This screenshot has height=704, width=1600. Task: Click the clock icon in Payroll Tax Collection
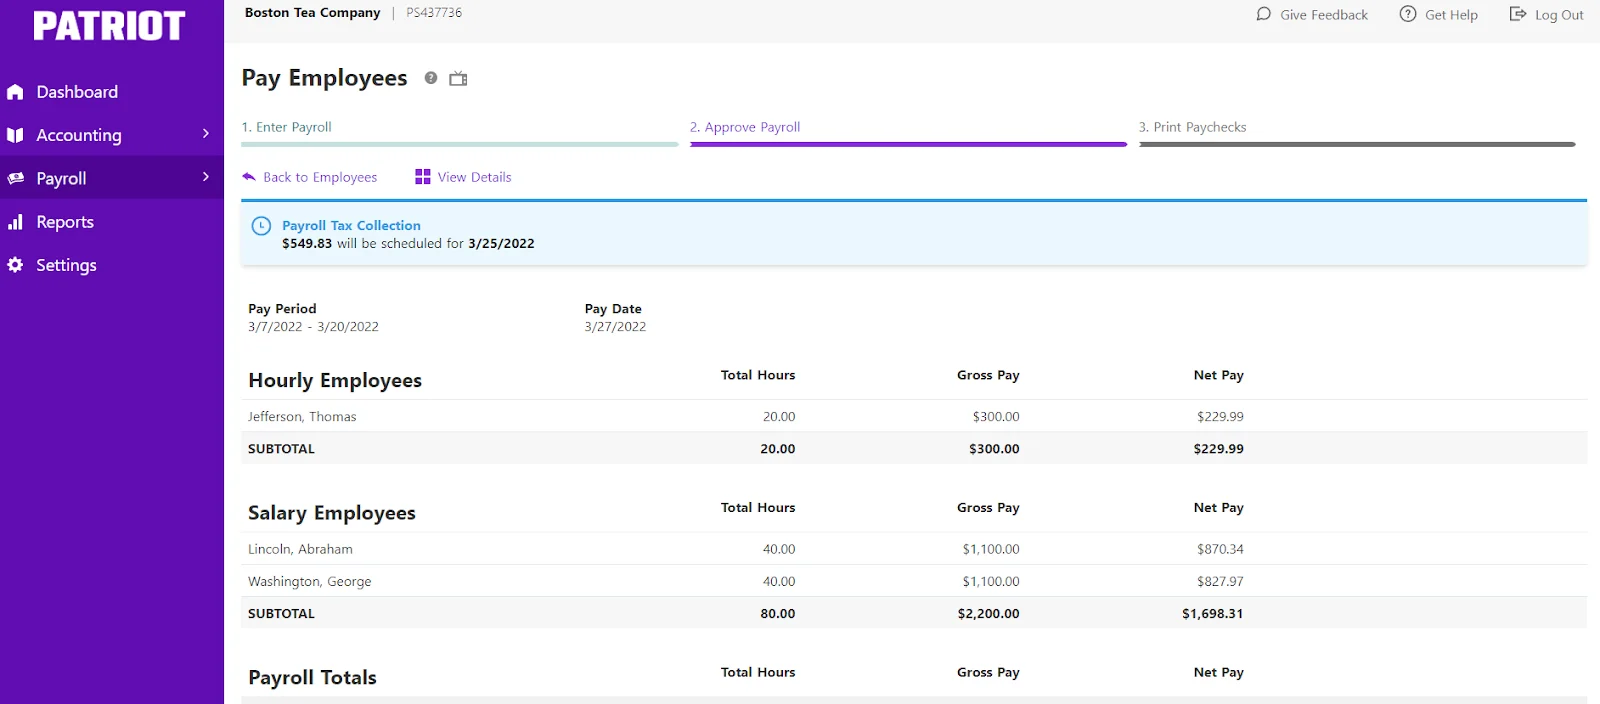(261, 226)
